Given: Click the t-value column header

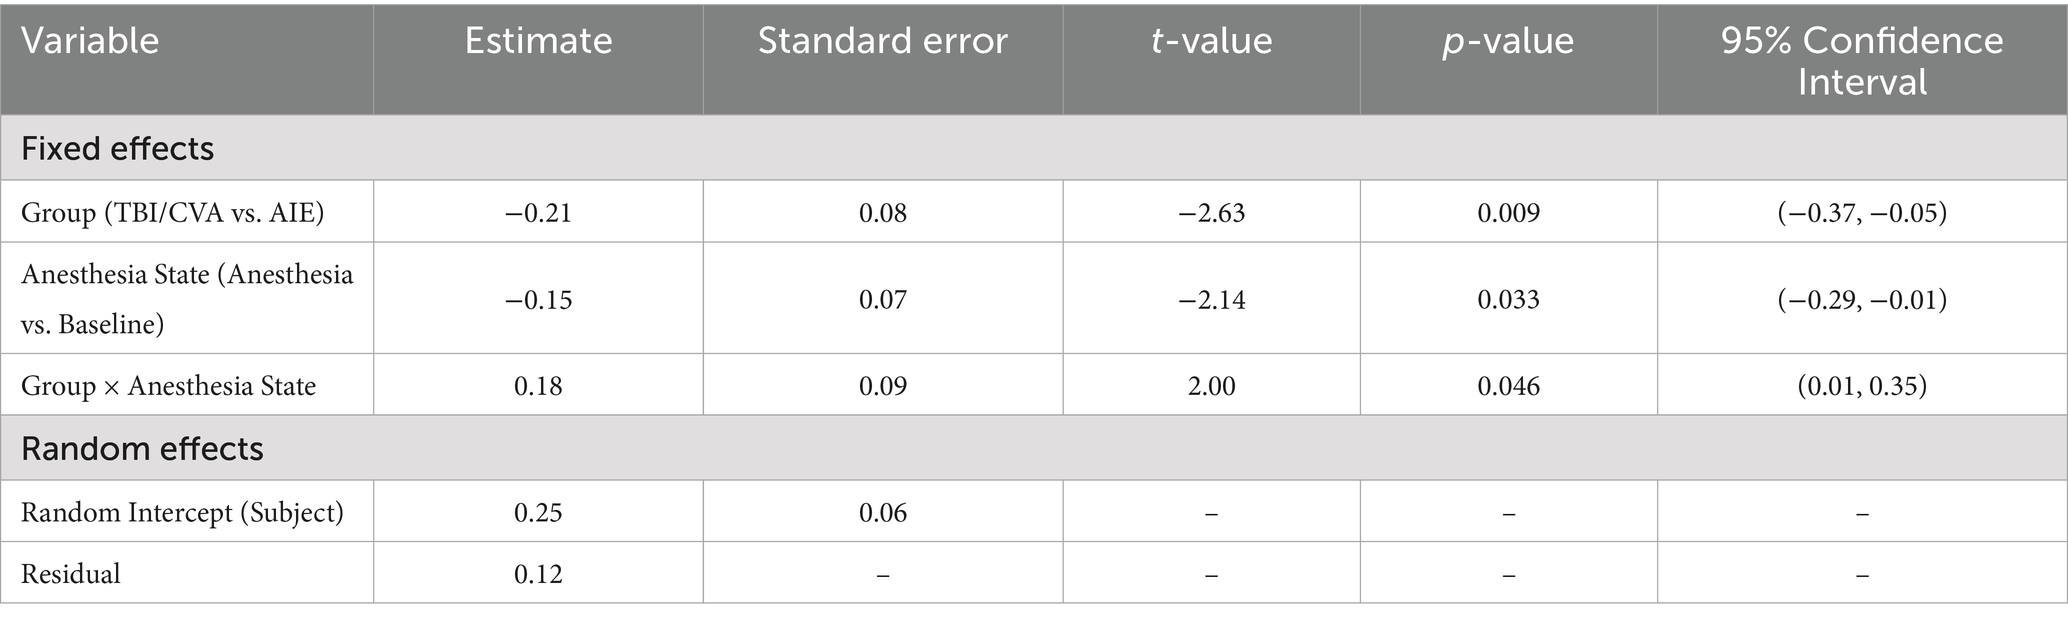Looking at the screenshot, I should (x=1211, y=41).
